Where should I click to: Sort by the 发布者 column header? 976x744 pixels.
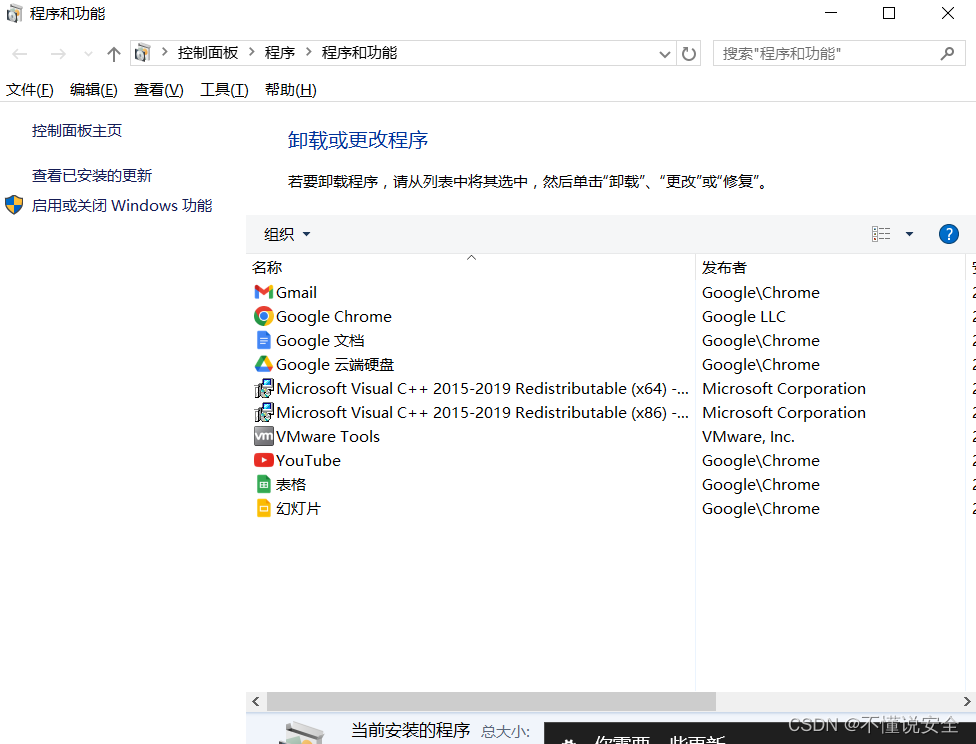click(830, 267)
